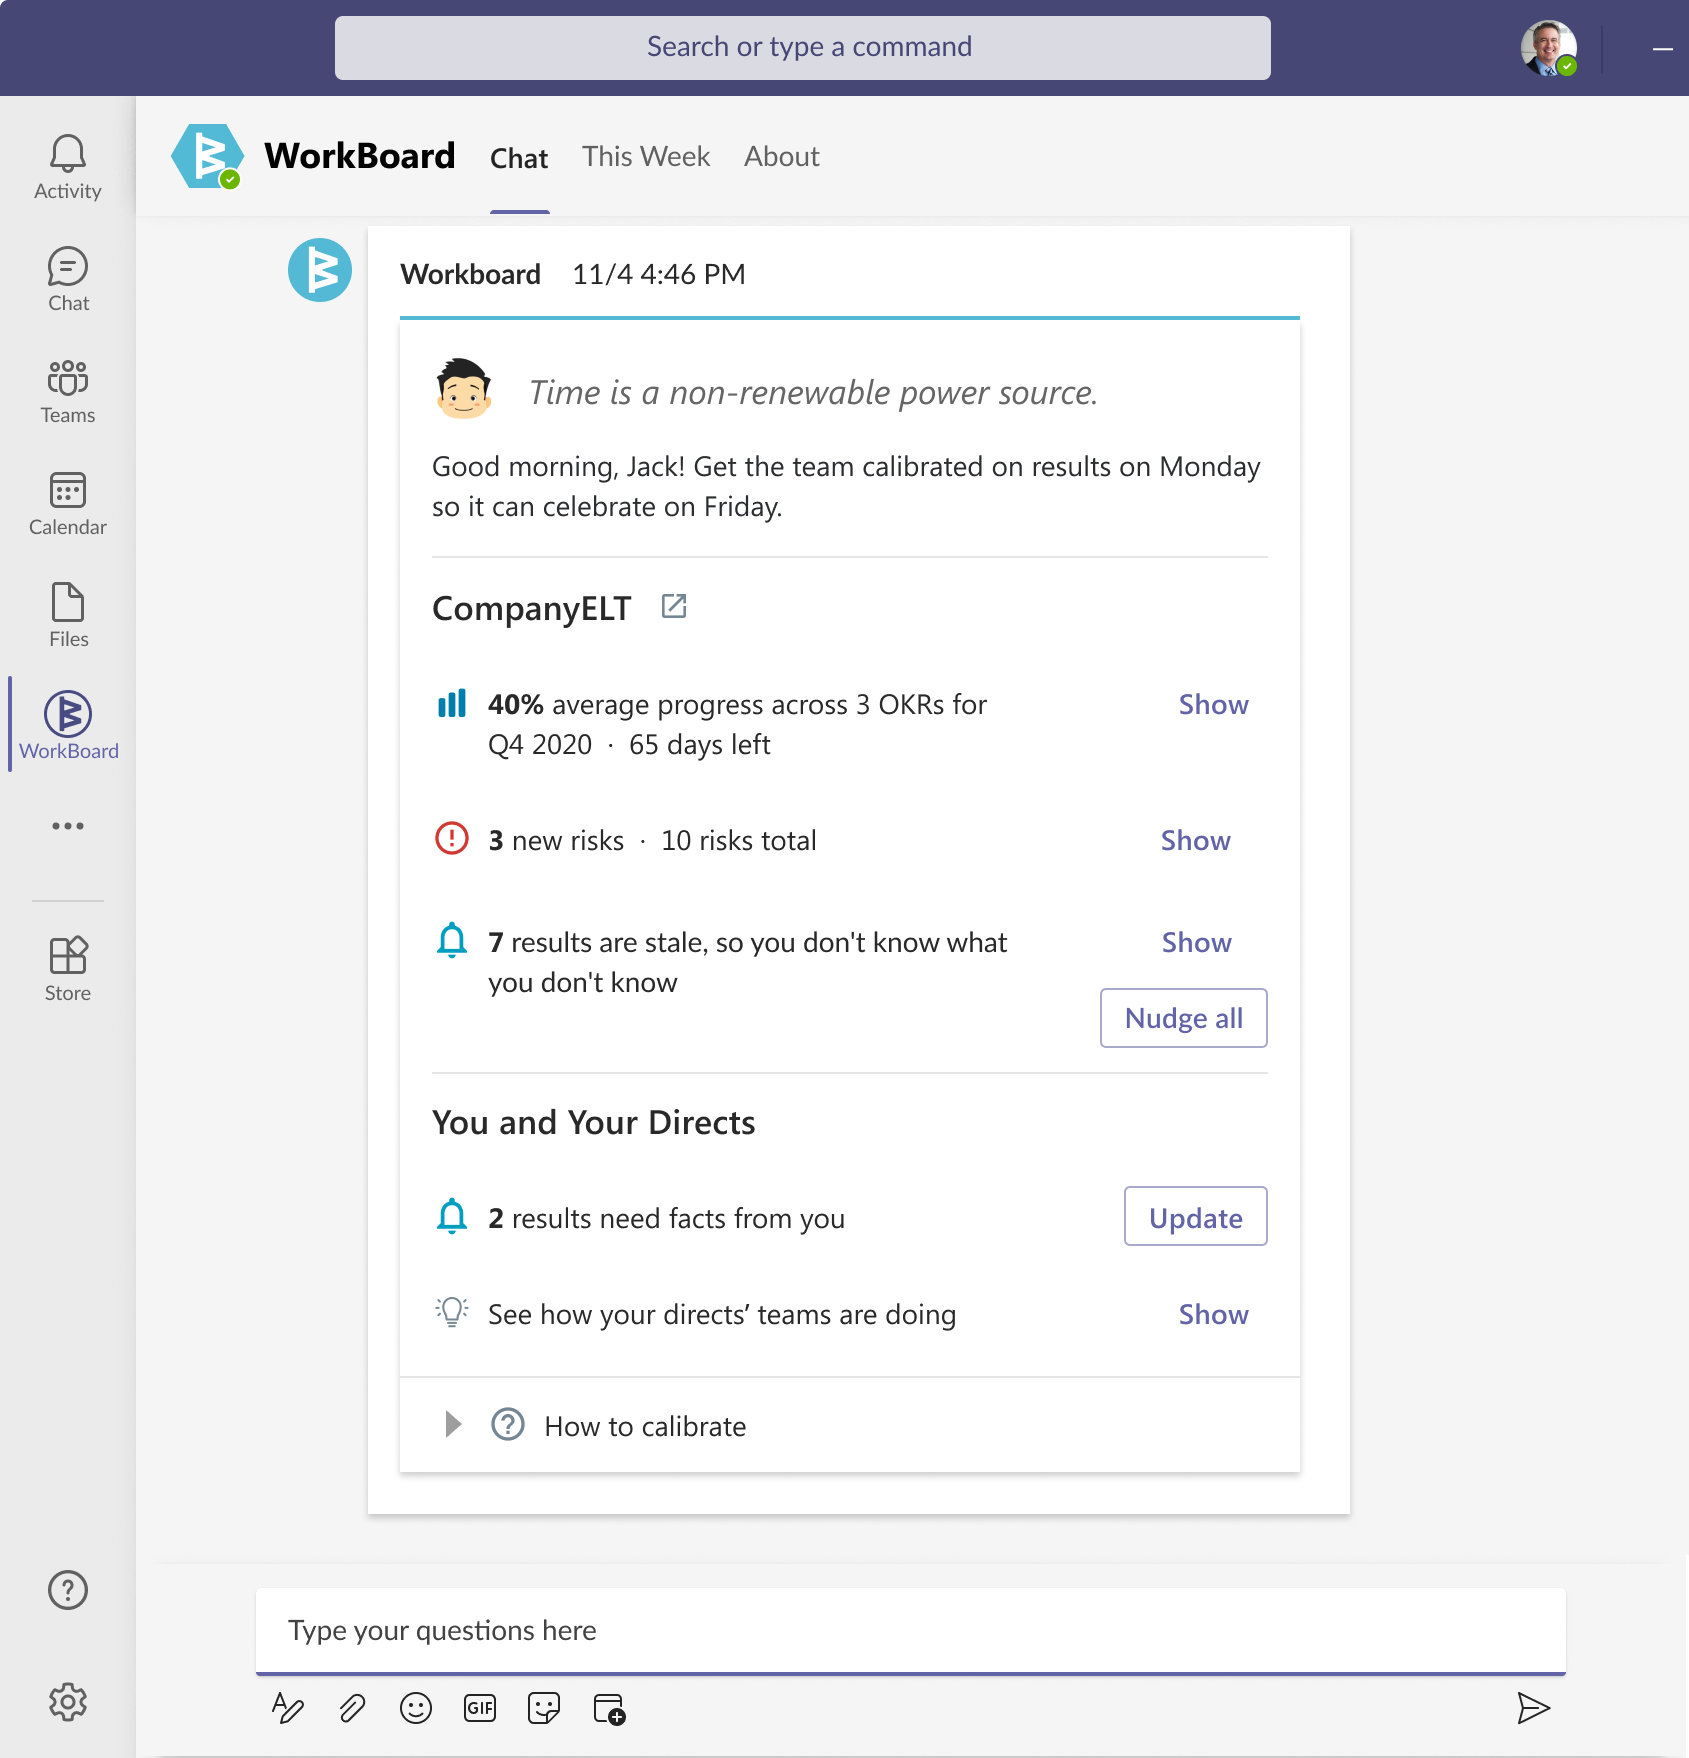Click the Workboard message sender avatar
Screen dimensions: 1689x1758
tap(320, 270)
